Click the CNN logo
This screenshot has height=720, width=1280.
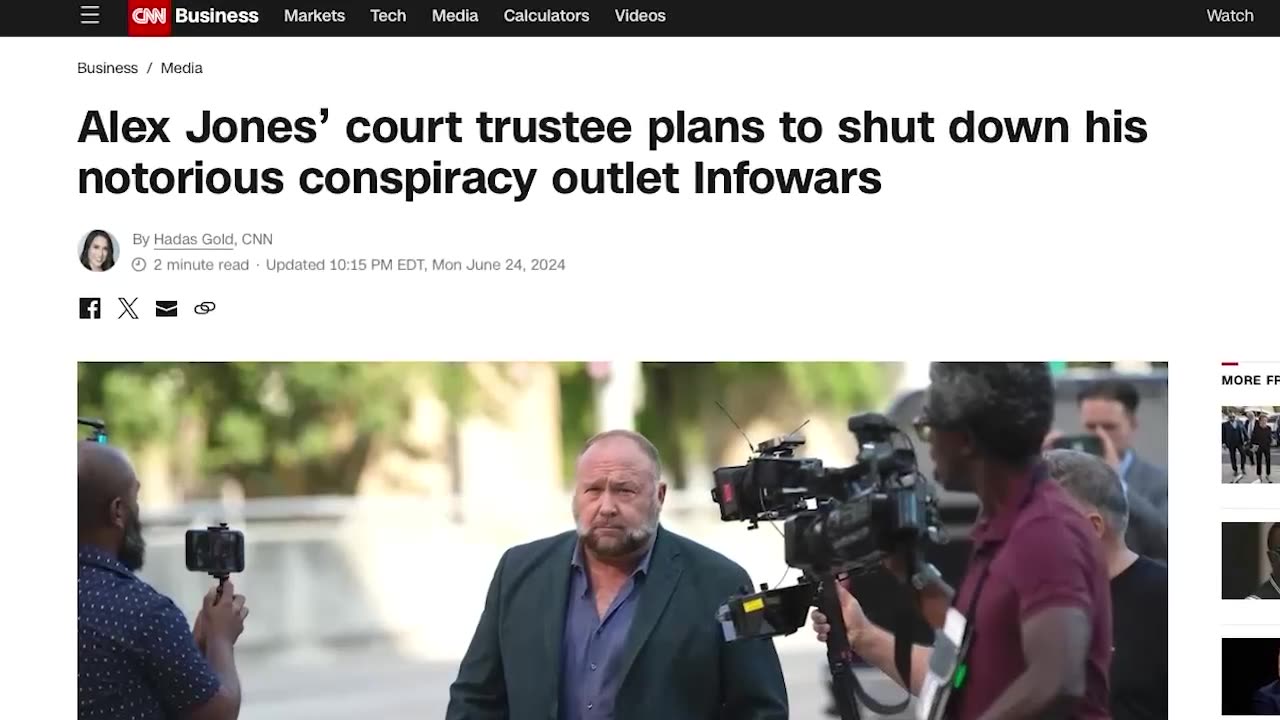(x=149, y=16)
